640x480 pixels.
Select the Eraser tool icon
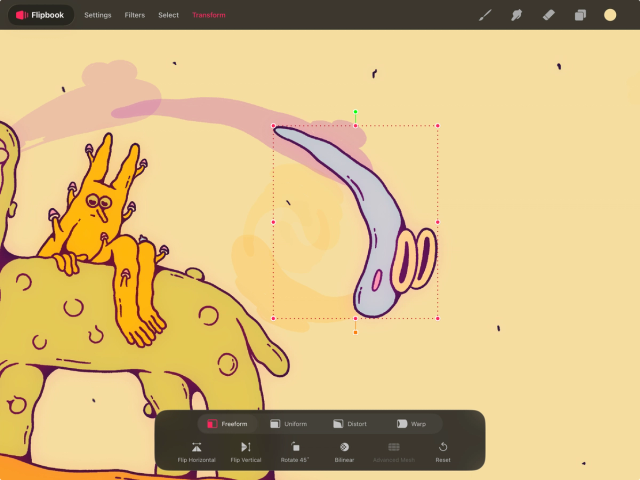click(548, 15)
